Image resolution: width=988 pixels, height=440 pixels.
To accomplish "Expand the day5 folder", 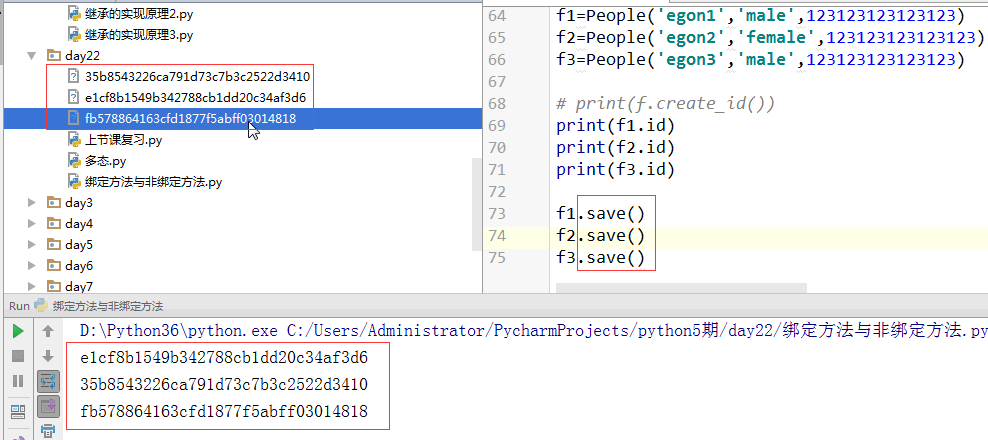I will (x=32, y=245).
